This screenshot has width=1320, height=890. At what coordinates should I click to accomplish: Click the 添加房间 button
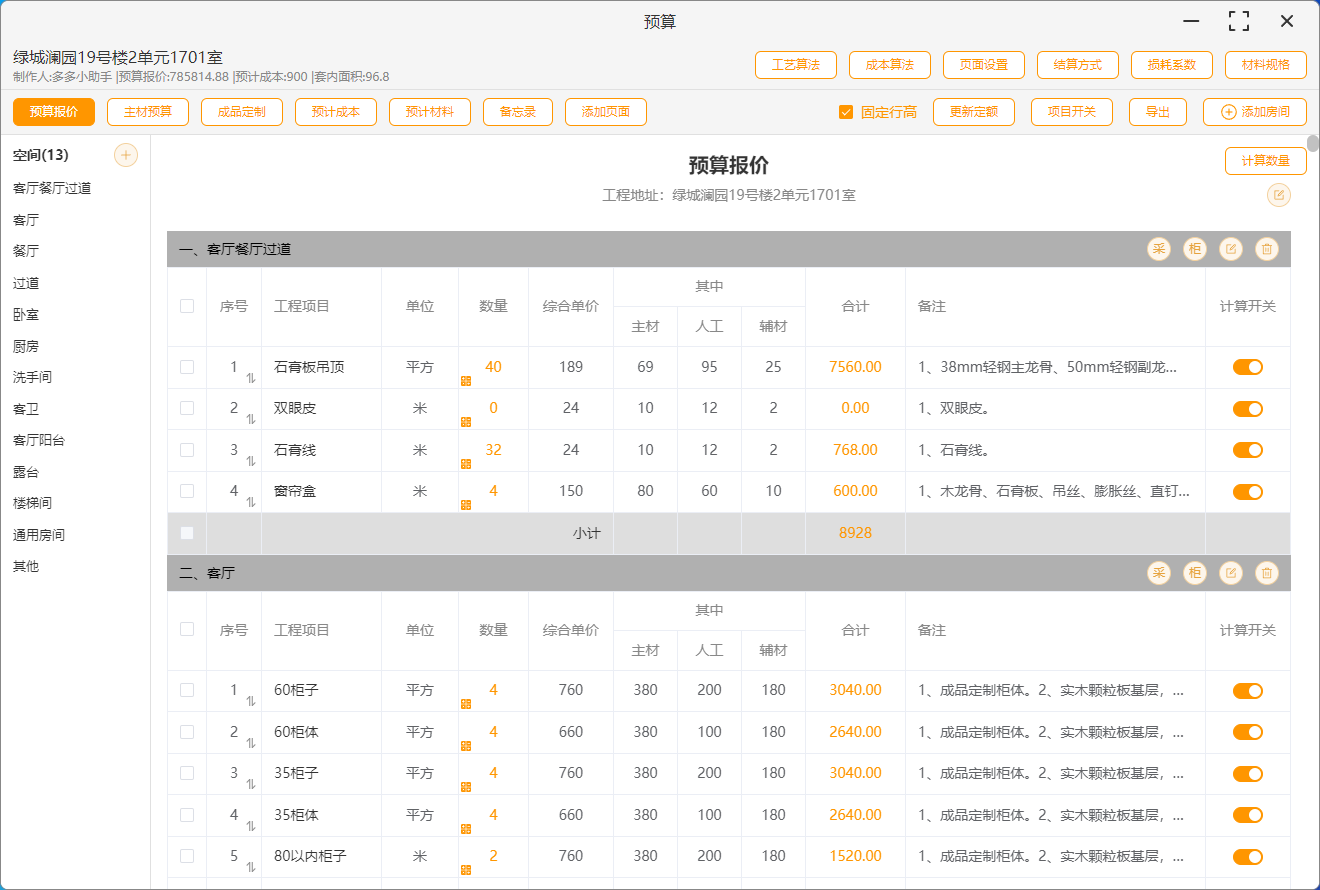1254,112
